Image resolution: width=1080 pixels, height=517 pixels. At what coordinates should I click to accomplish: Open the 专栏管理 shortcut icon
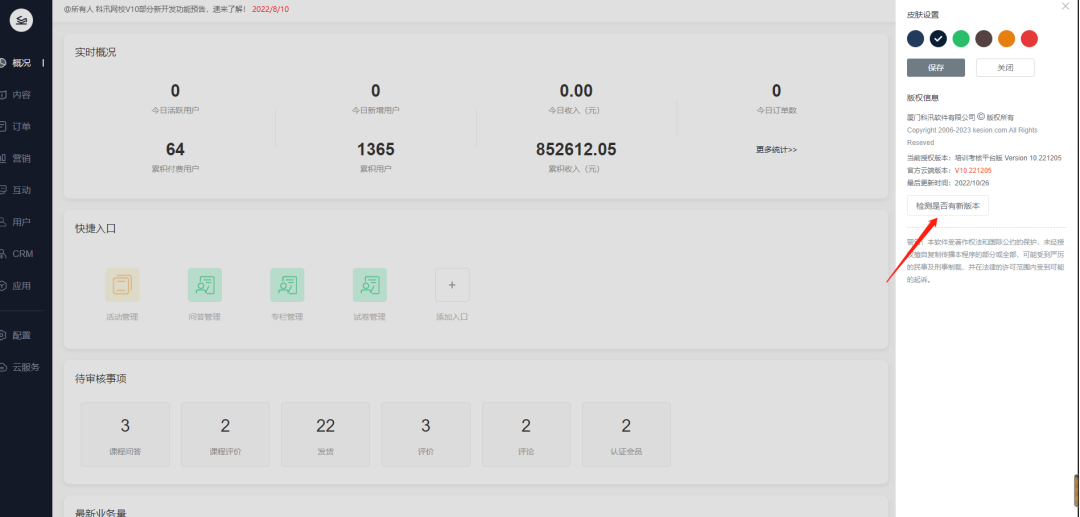click(287, 285)
